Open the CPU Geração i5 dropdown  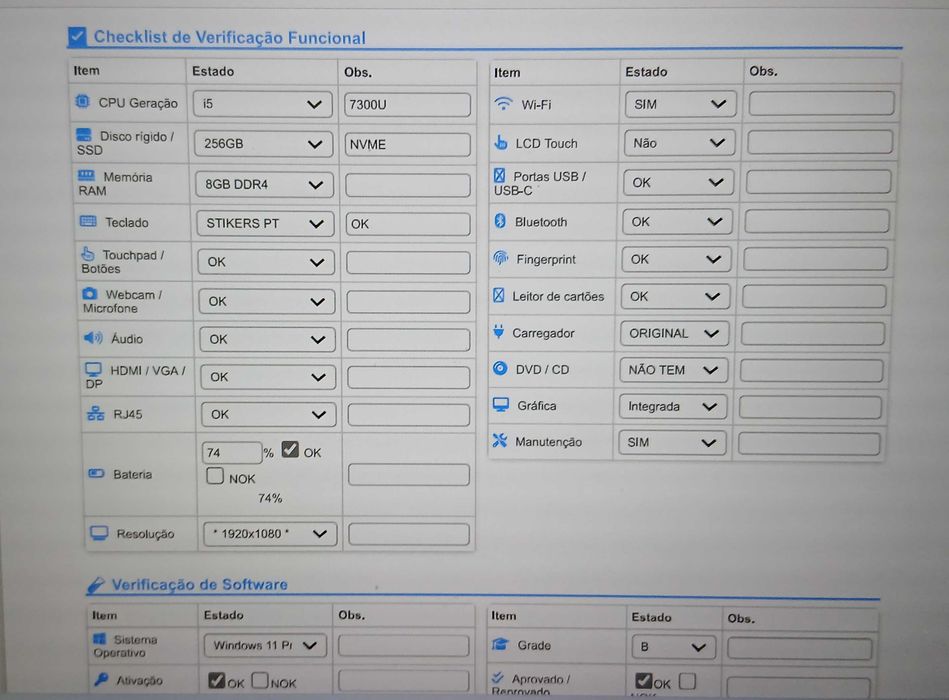263,104
